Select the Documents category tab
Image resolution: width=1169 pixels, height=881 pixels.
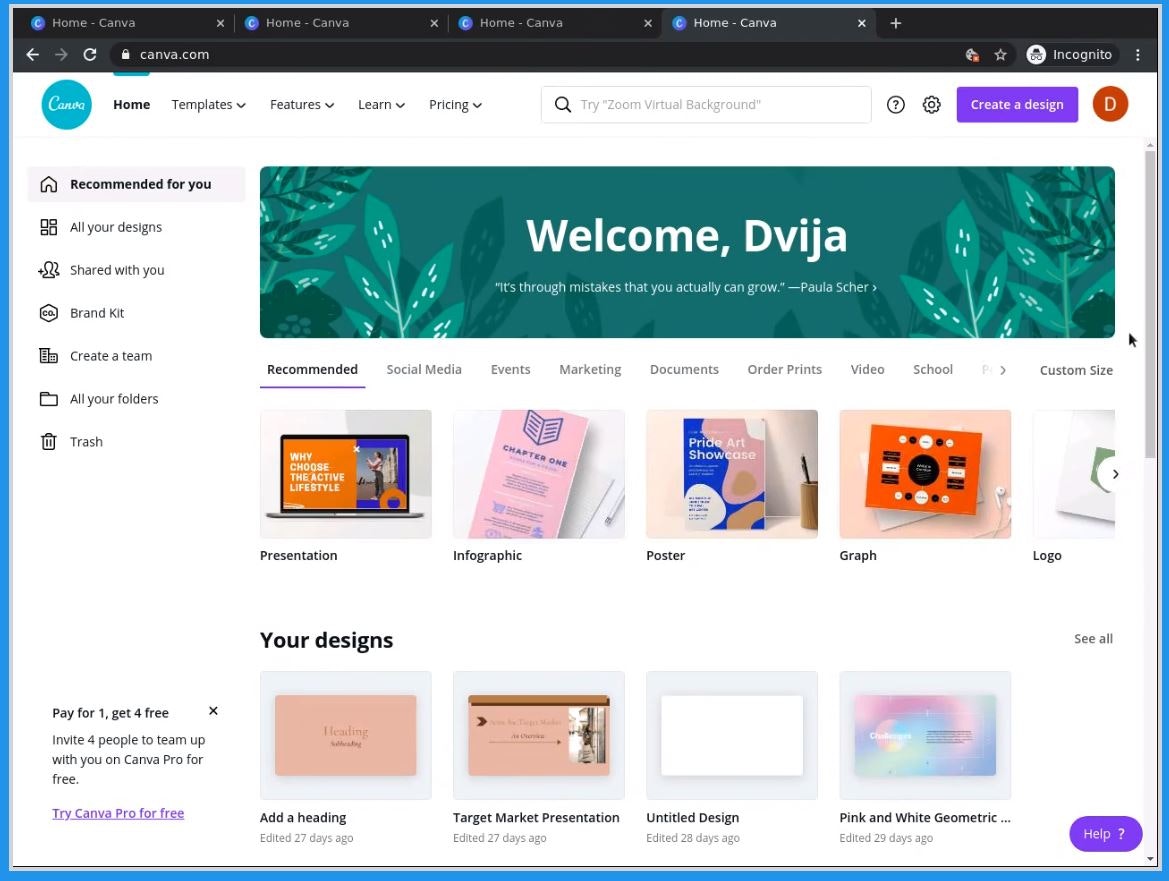(684, 369)
